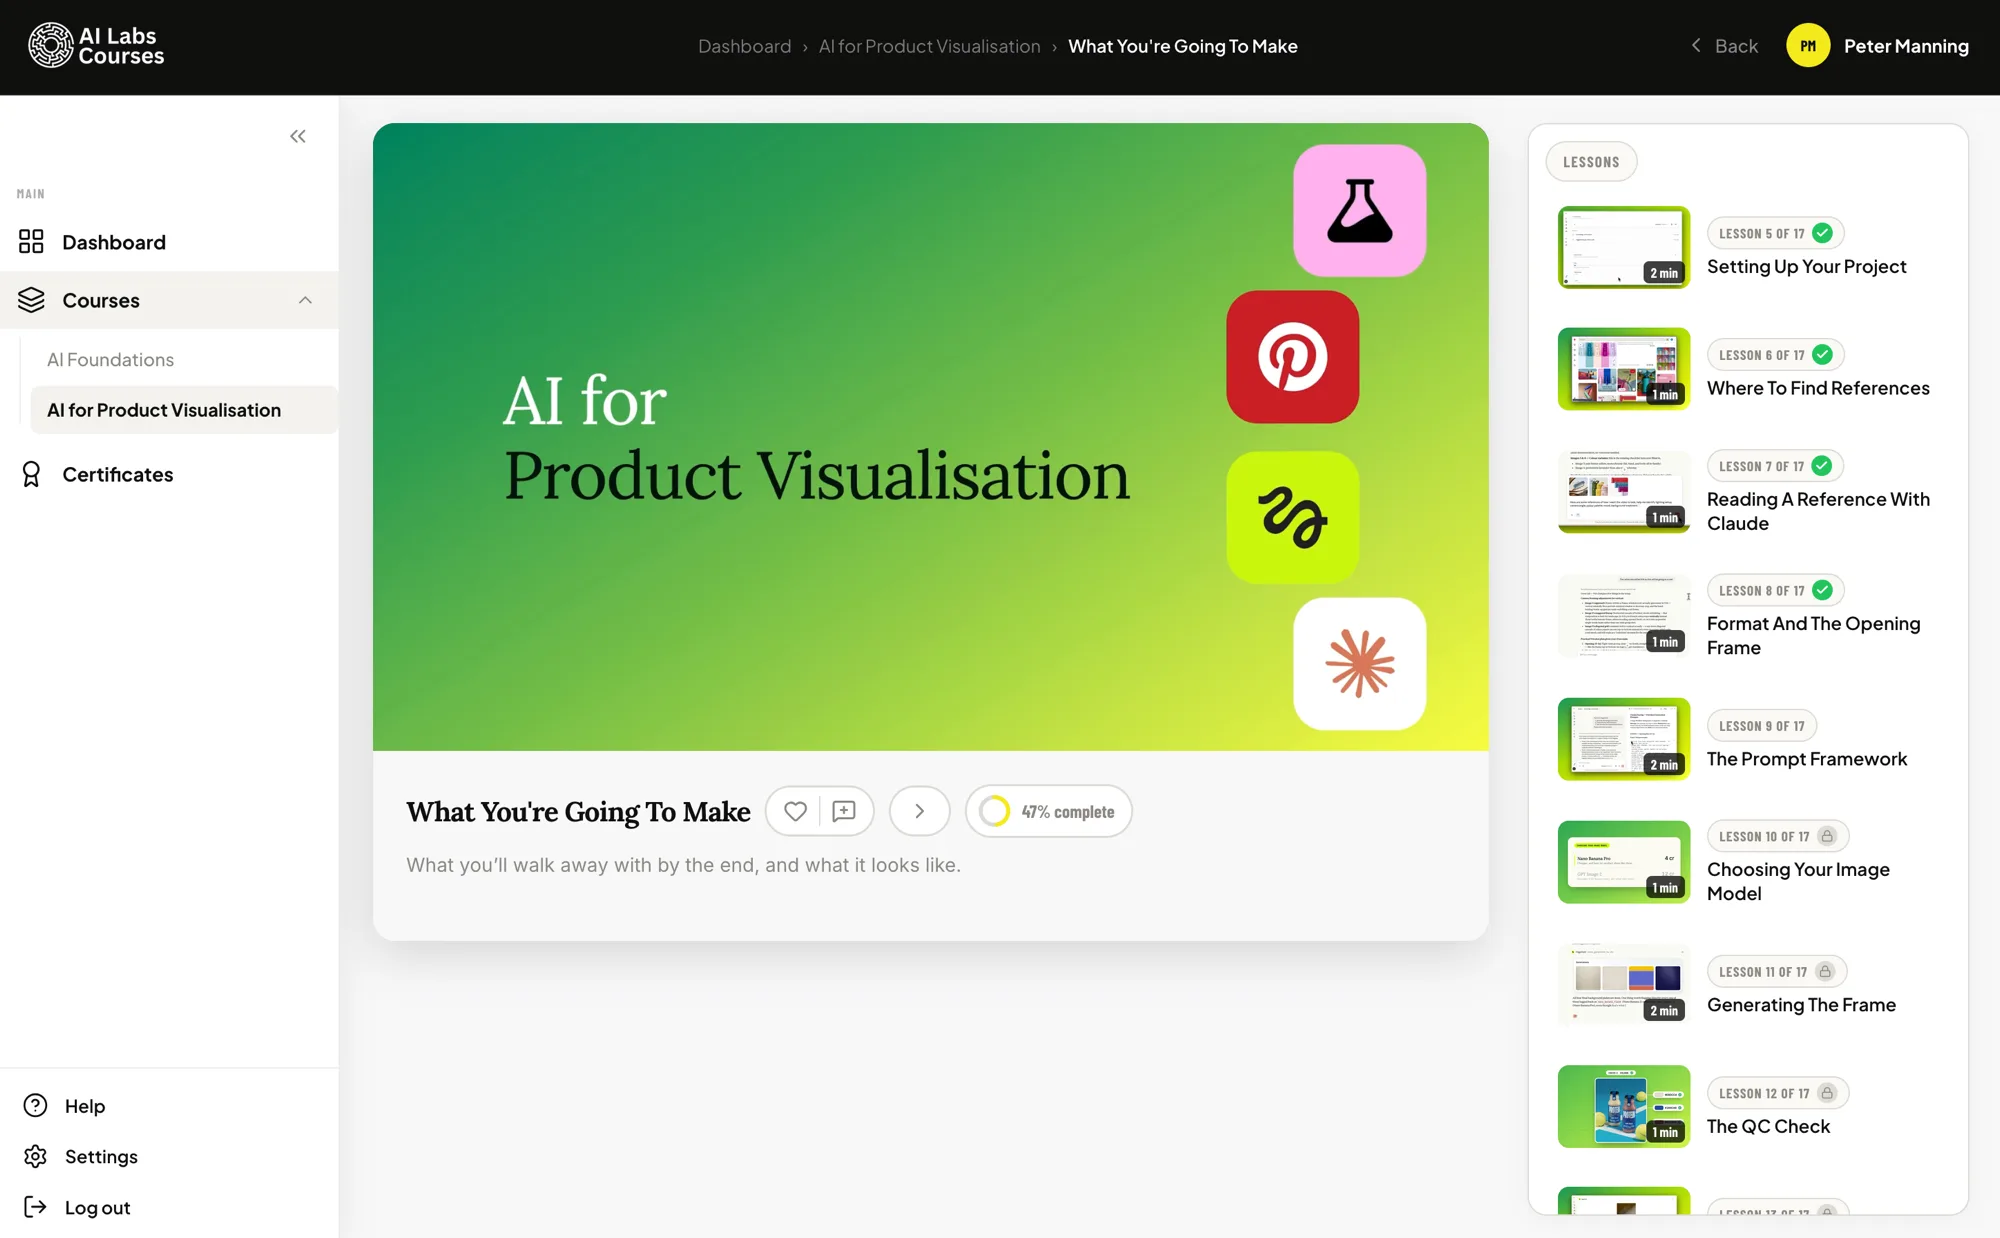Image resolution: width=2000 pixels, height=1238 pixels.
Task: Click Lesson 6 green completed checkmark
Action: click(x=1822, y=355)
